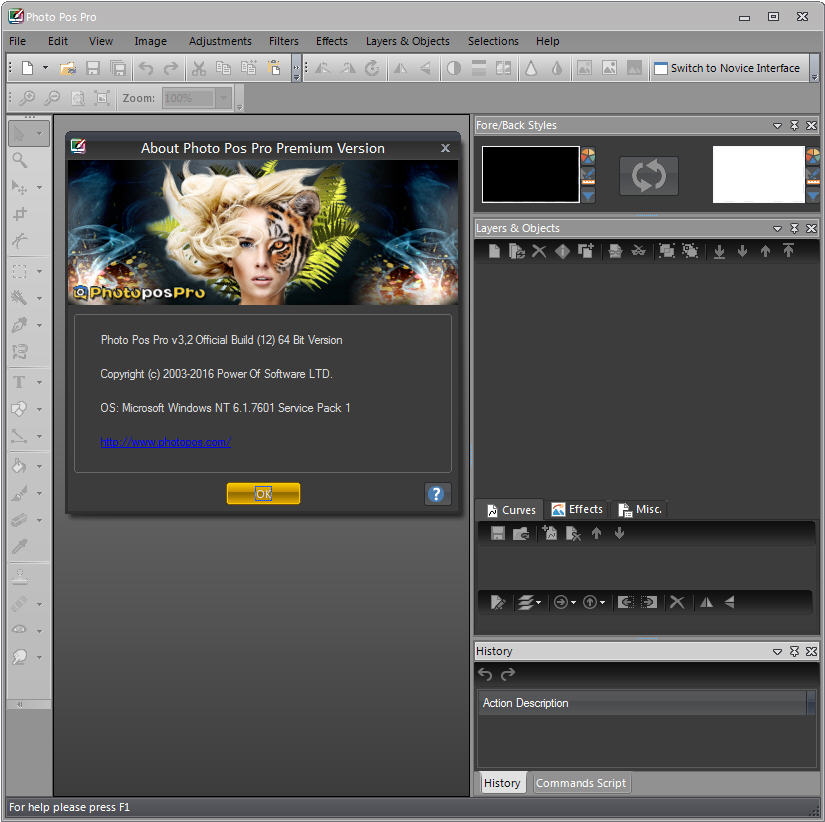
Task: Pin the Layers & Objects panel
Action: (794, 228)
